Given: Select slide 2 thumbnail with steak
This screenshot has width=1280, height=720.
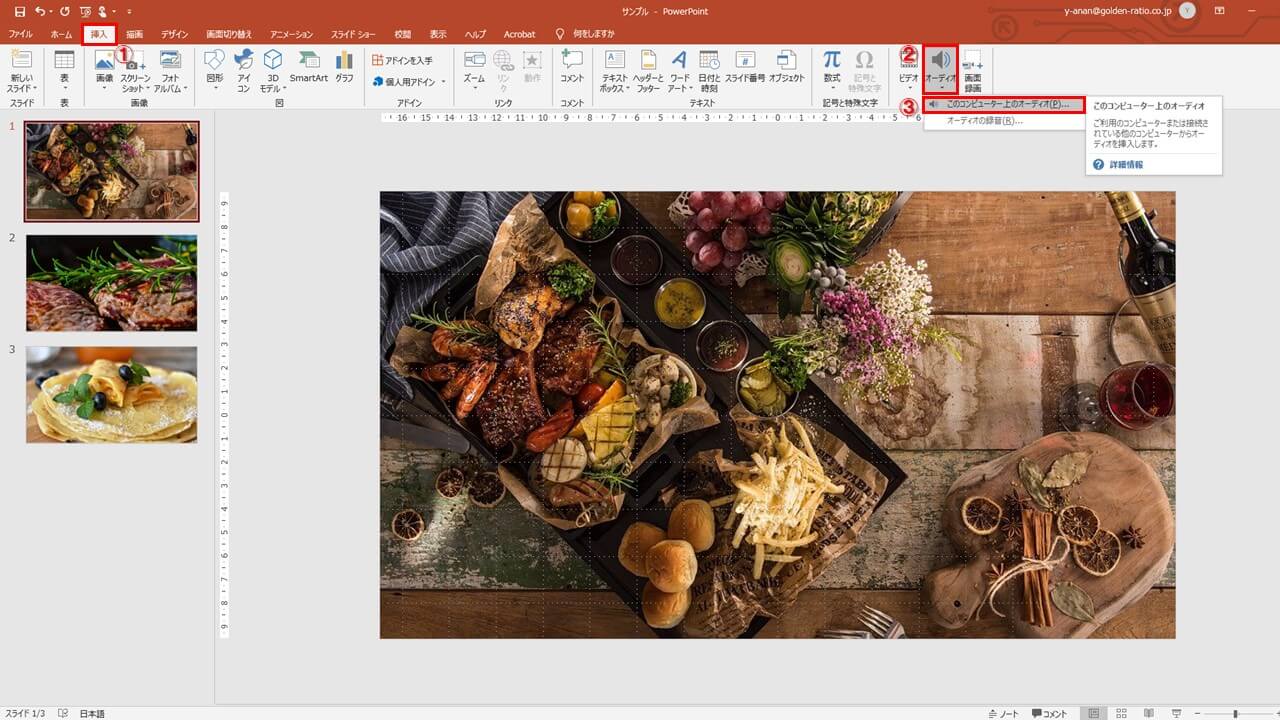Looking at the screenshot, I should 111,283.
